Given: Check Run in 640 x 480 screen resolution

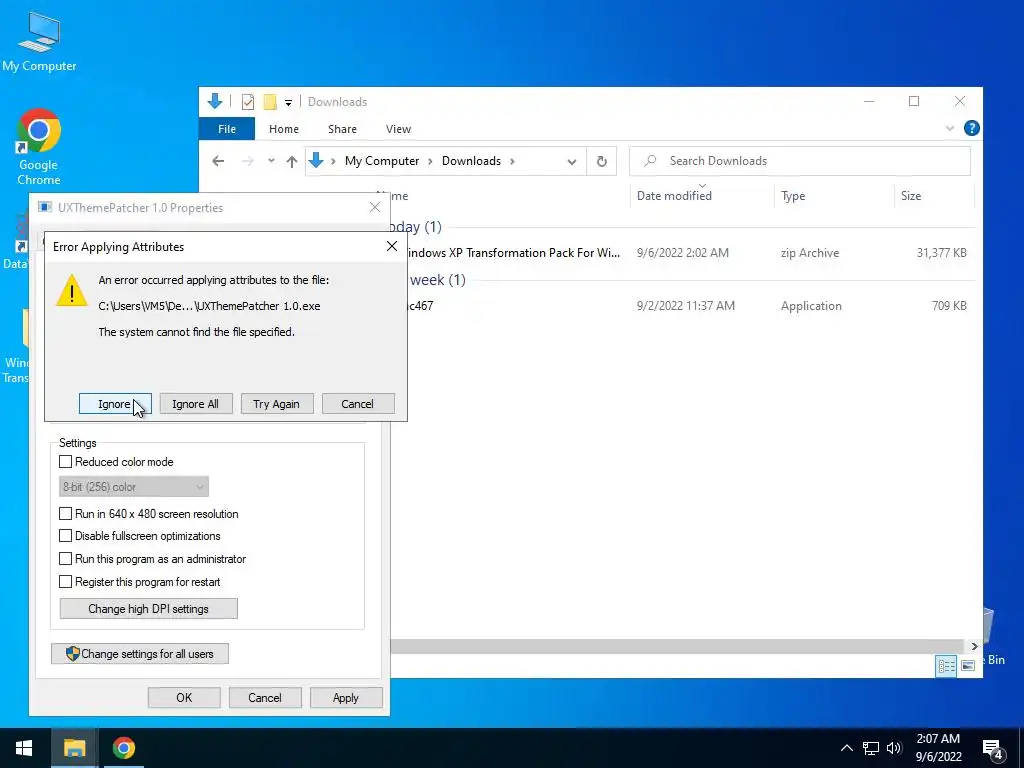Looking at the screenshot, I should (x=65, y=514).
